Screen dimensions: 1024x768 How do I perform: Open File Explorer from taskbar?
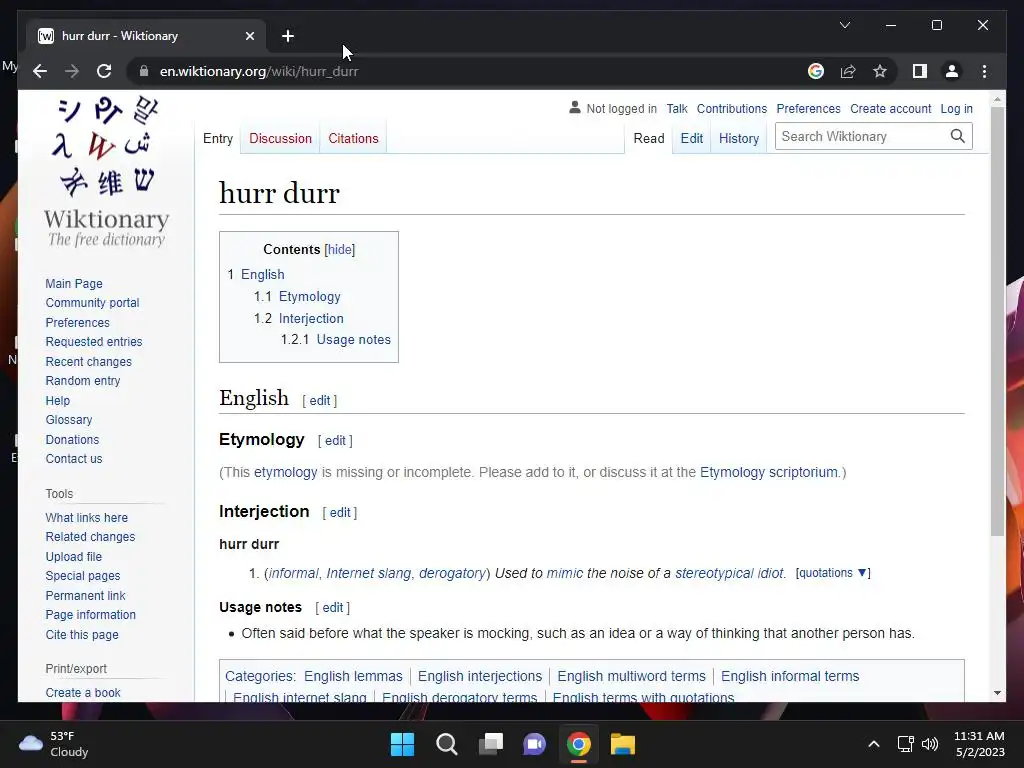(622, 744)
